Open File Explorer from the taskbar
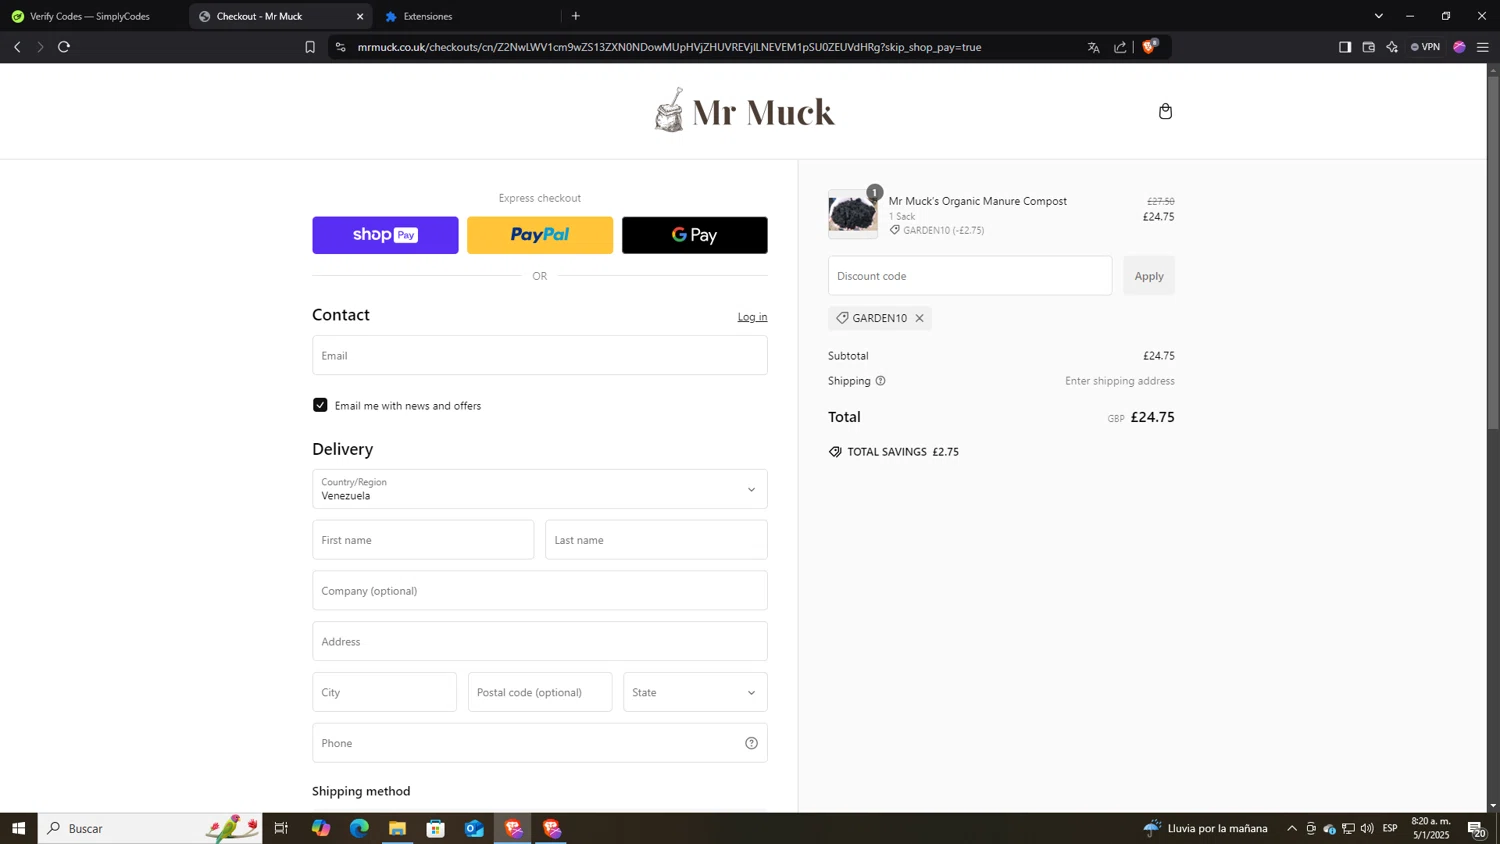This screenshot has width=1500, height=844. pyautogui.click(x=397, y=828)
